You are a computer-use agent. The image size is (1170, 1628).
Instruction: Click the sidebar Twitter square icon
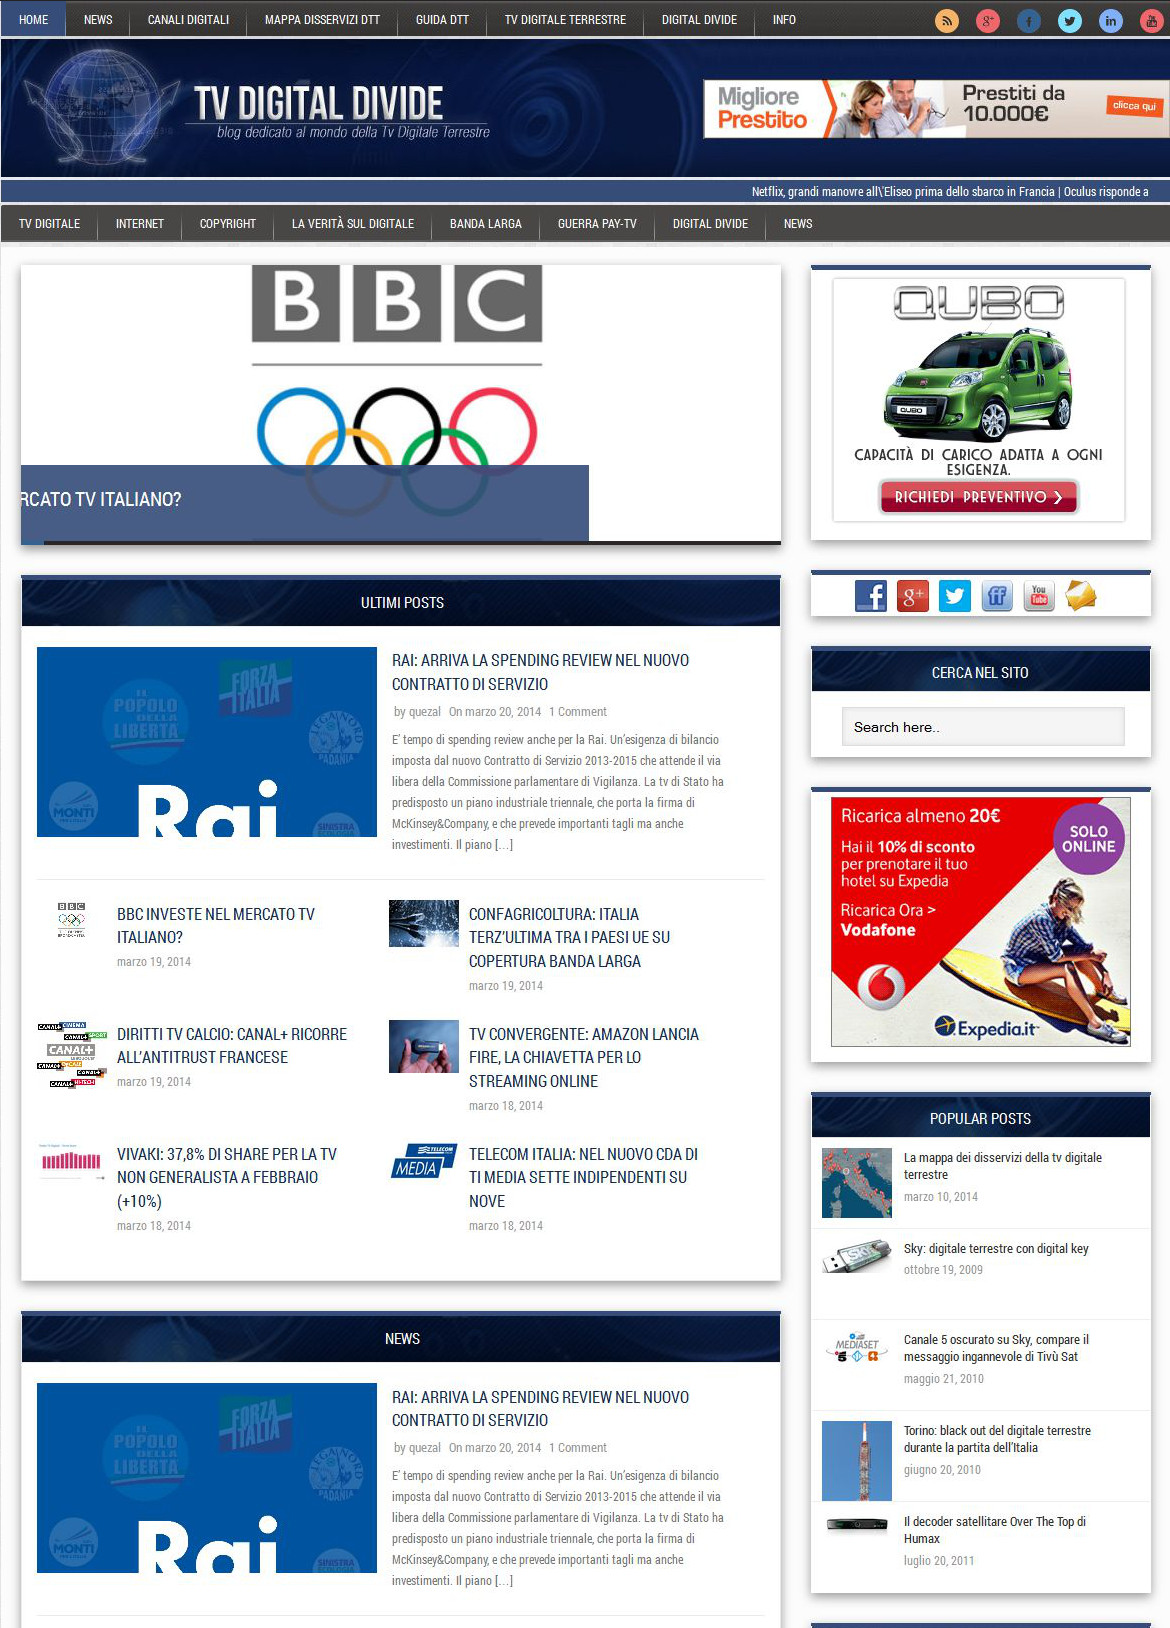point(955,596)
